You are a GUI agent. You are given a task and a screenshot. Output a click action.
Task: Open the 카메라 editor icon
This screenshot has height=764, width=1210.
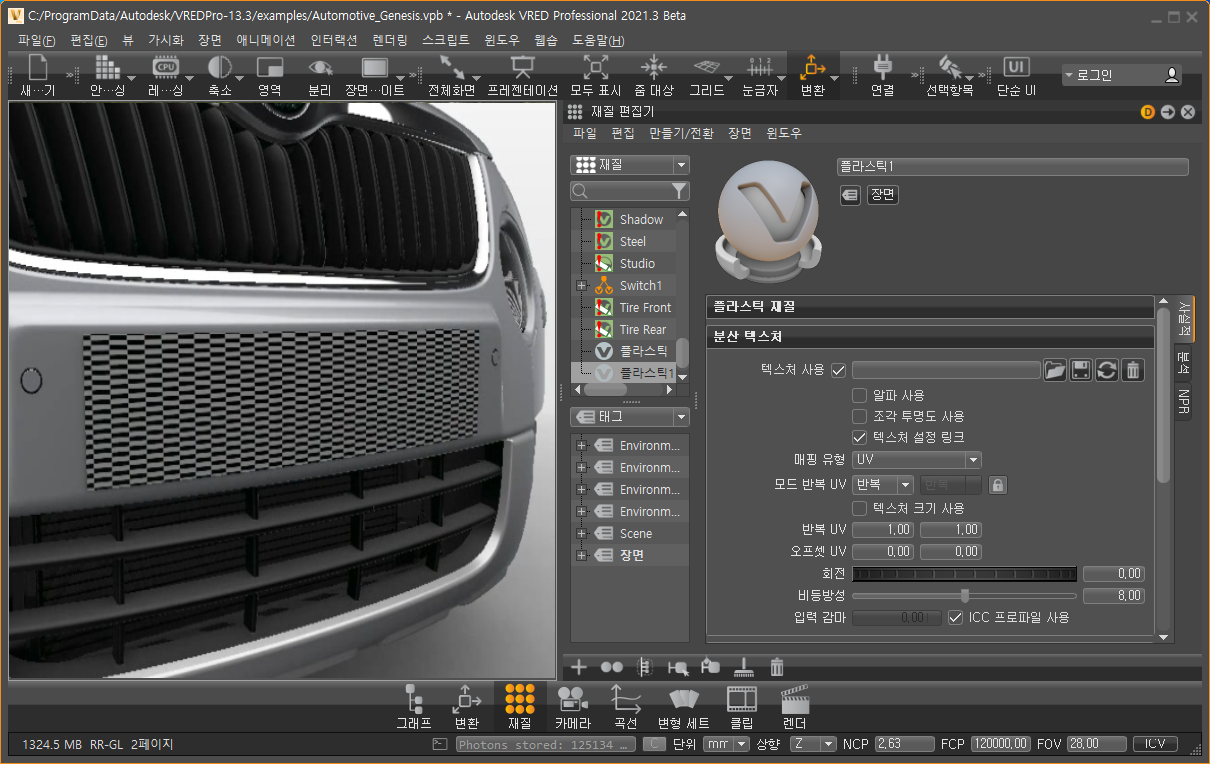572,706
